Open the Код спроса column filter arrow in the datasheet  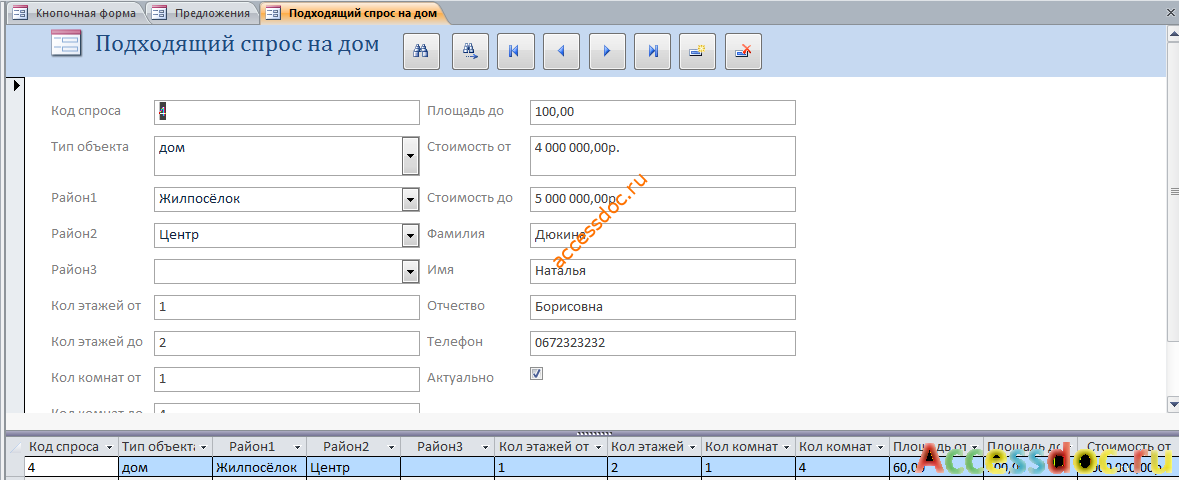coord(110,447)
